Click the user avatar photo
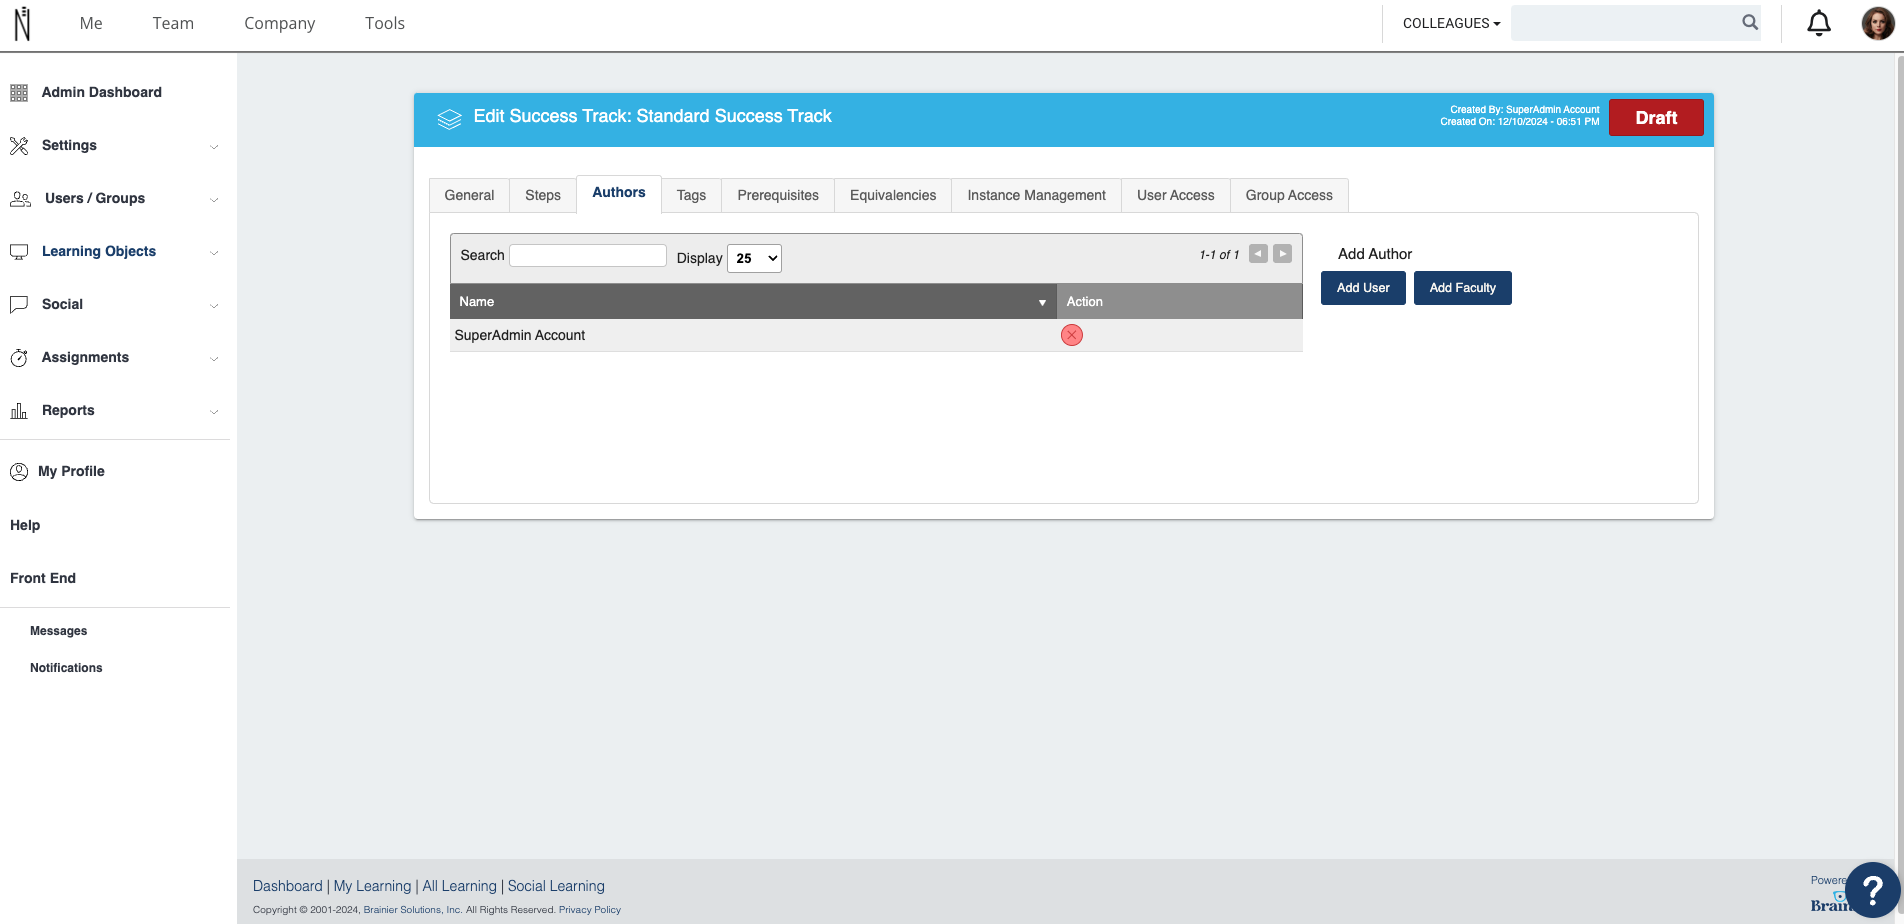 (1877, 23)
